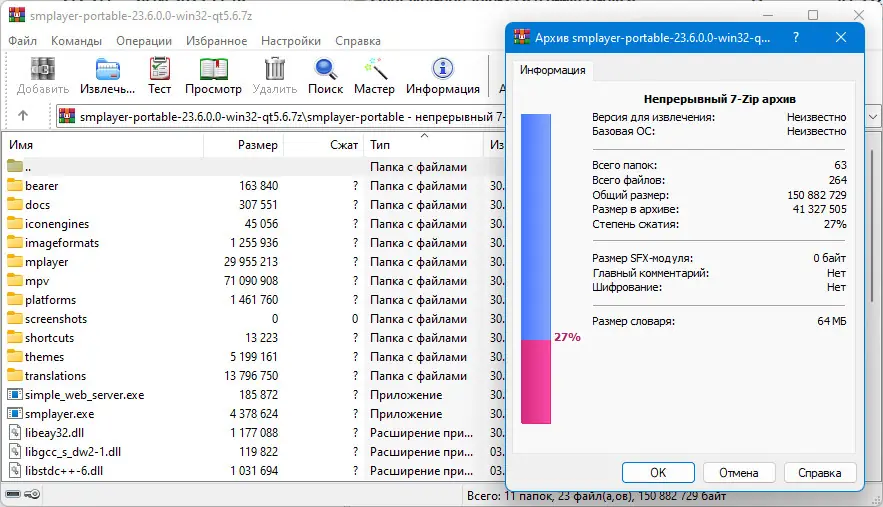
Task: Open the Операции menu
Action: coord(144,41)
